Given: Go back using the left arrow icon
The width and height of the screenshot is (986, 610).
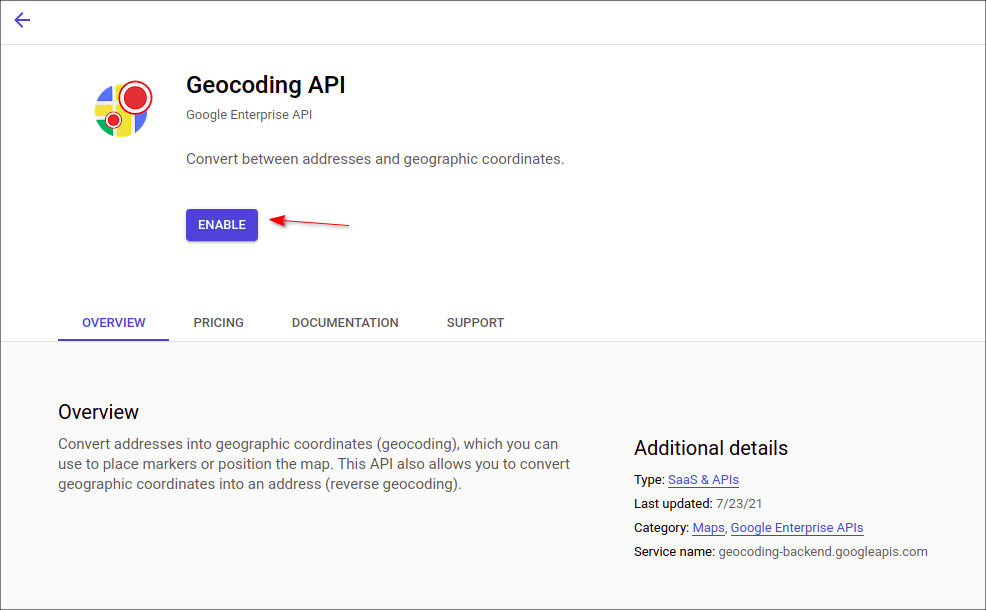Looking at the screenshot, I should pyautogui.click(x=22, y=20).
